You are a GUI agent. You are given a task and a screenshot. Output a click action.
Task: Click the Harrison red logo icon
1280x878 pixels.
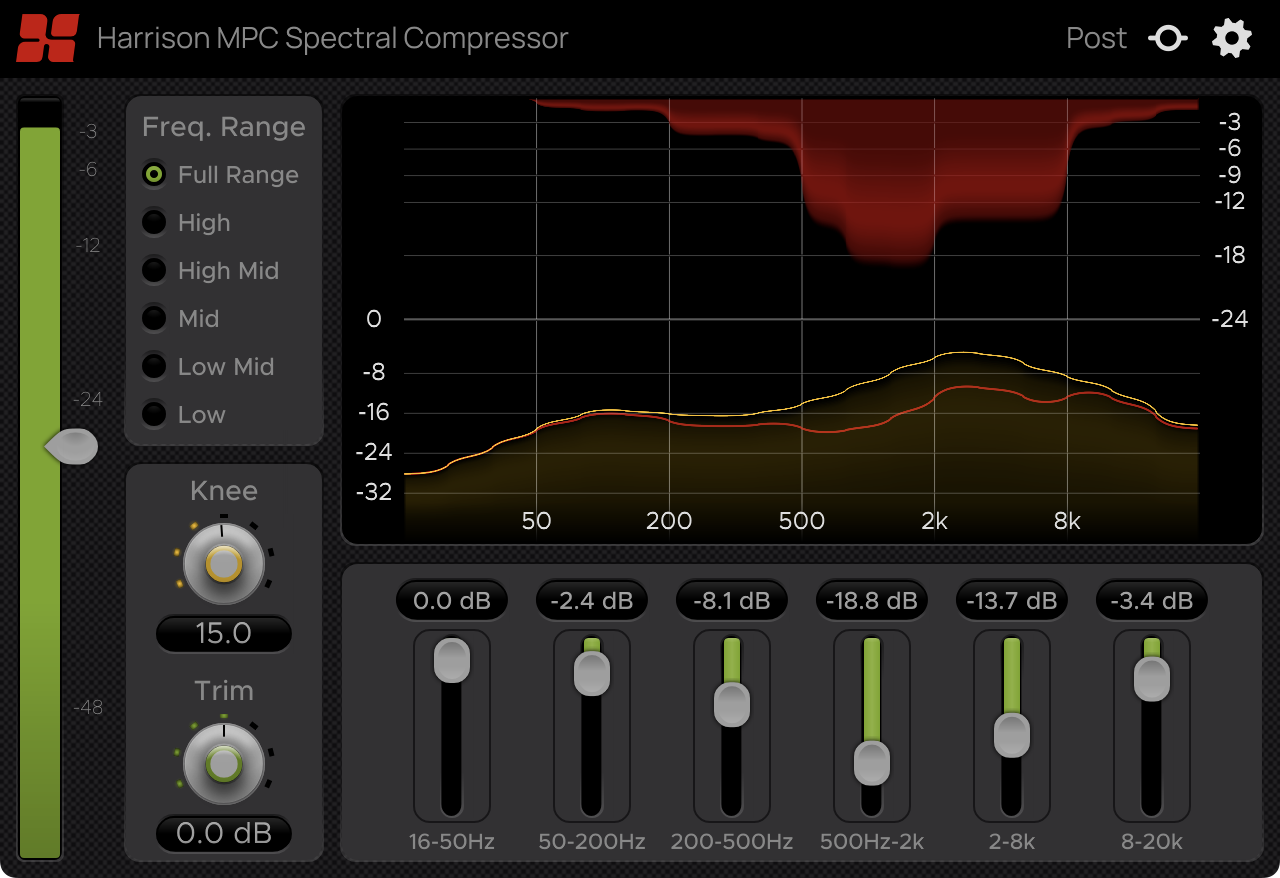tap(47, 38)
